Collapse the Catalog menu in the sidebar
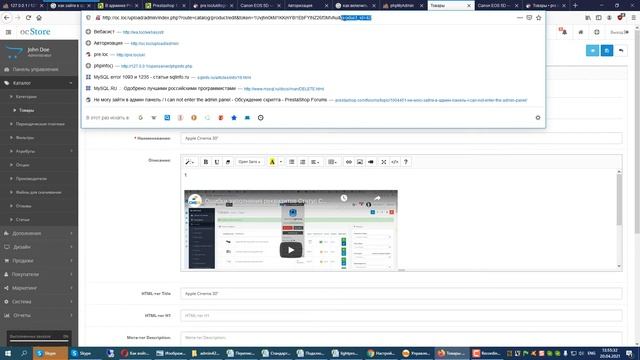This screenshot has width=640, height=360. (x=39, y=83)
